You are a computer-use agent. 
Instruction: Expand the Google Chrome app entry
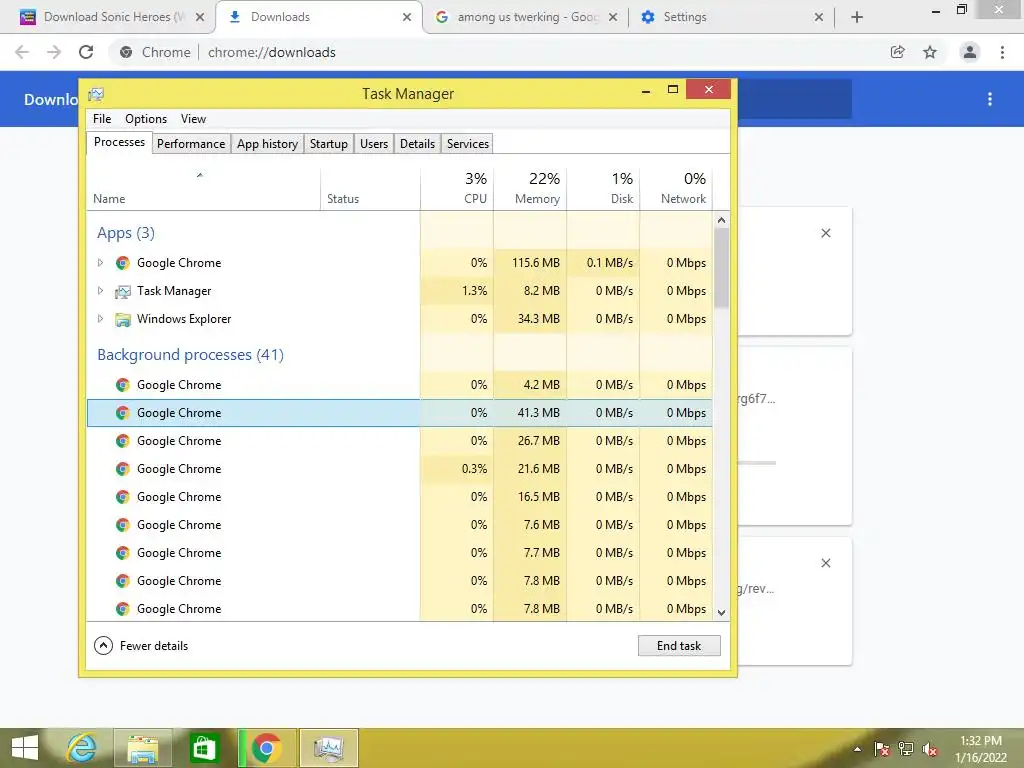100,263
